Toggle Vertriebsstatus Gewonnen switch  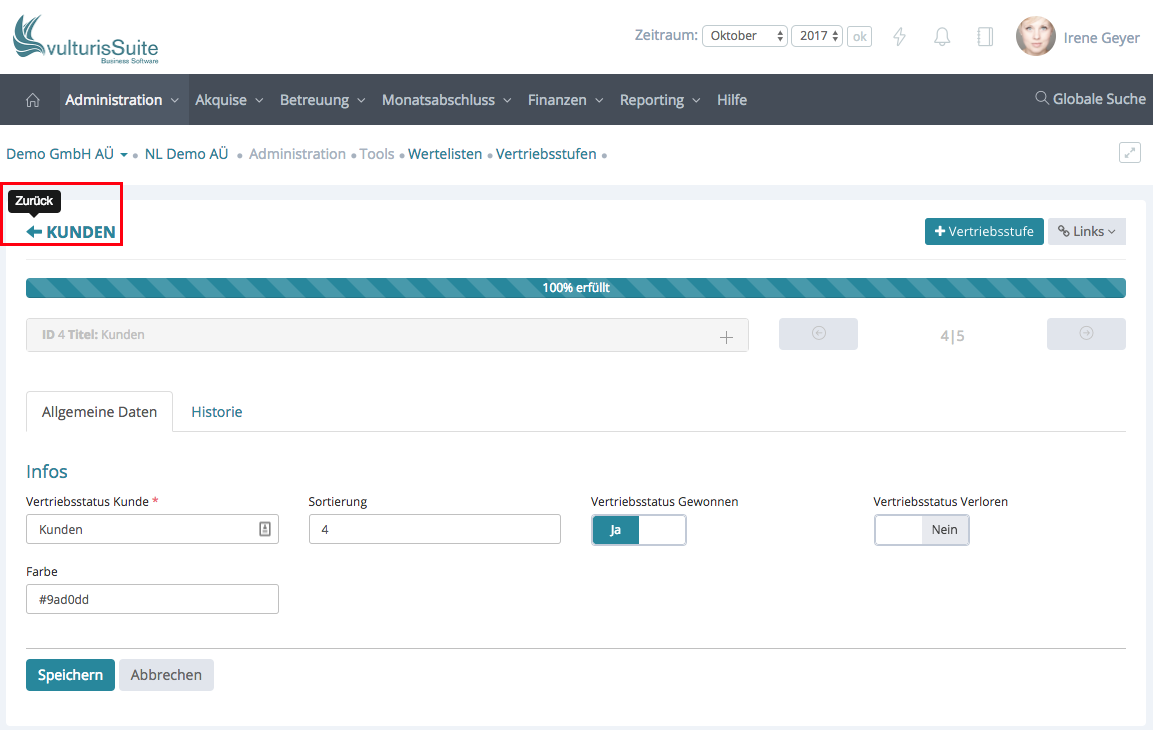pyautogui.click(x=639, y=530)
